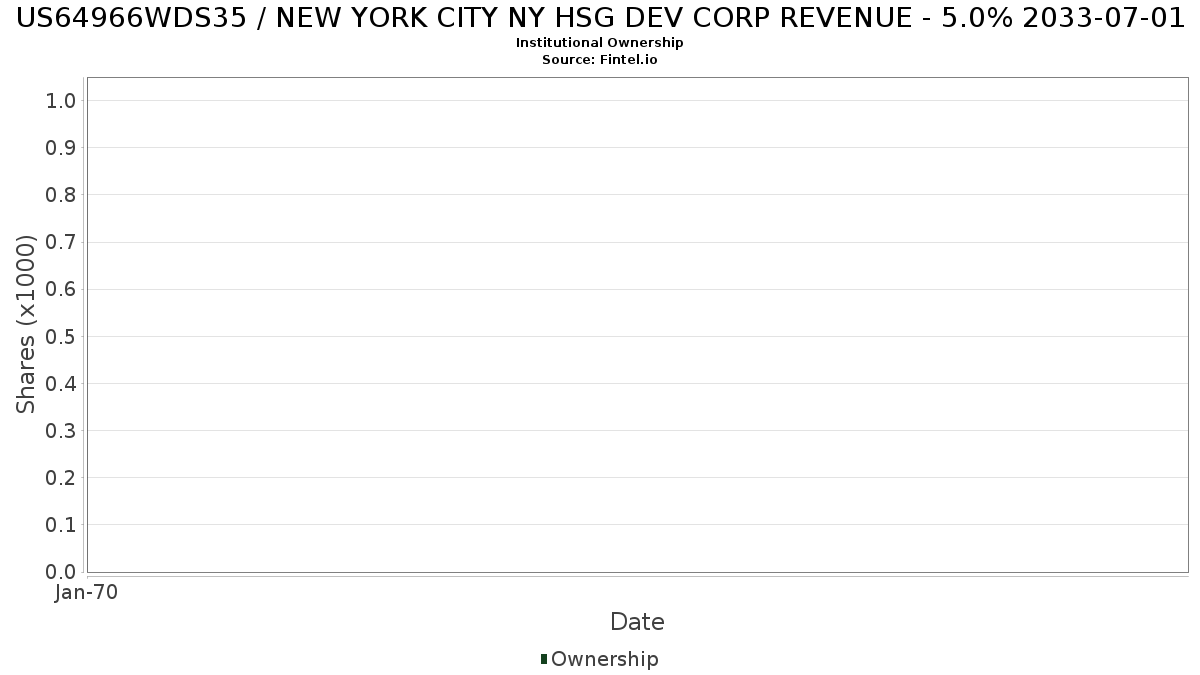
Task: Click the Source: Fintel.io text
Action: pos(600,60)
